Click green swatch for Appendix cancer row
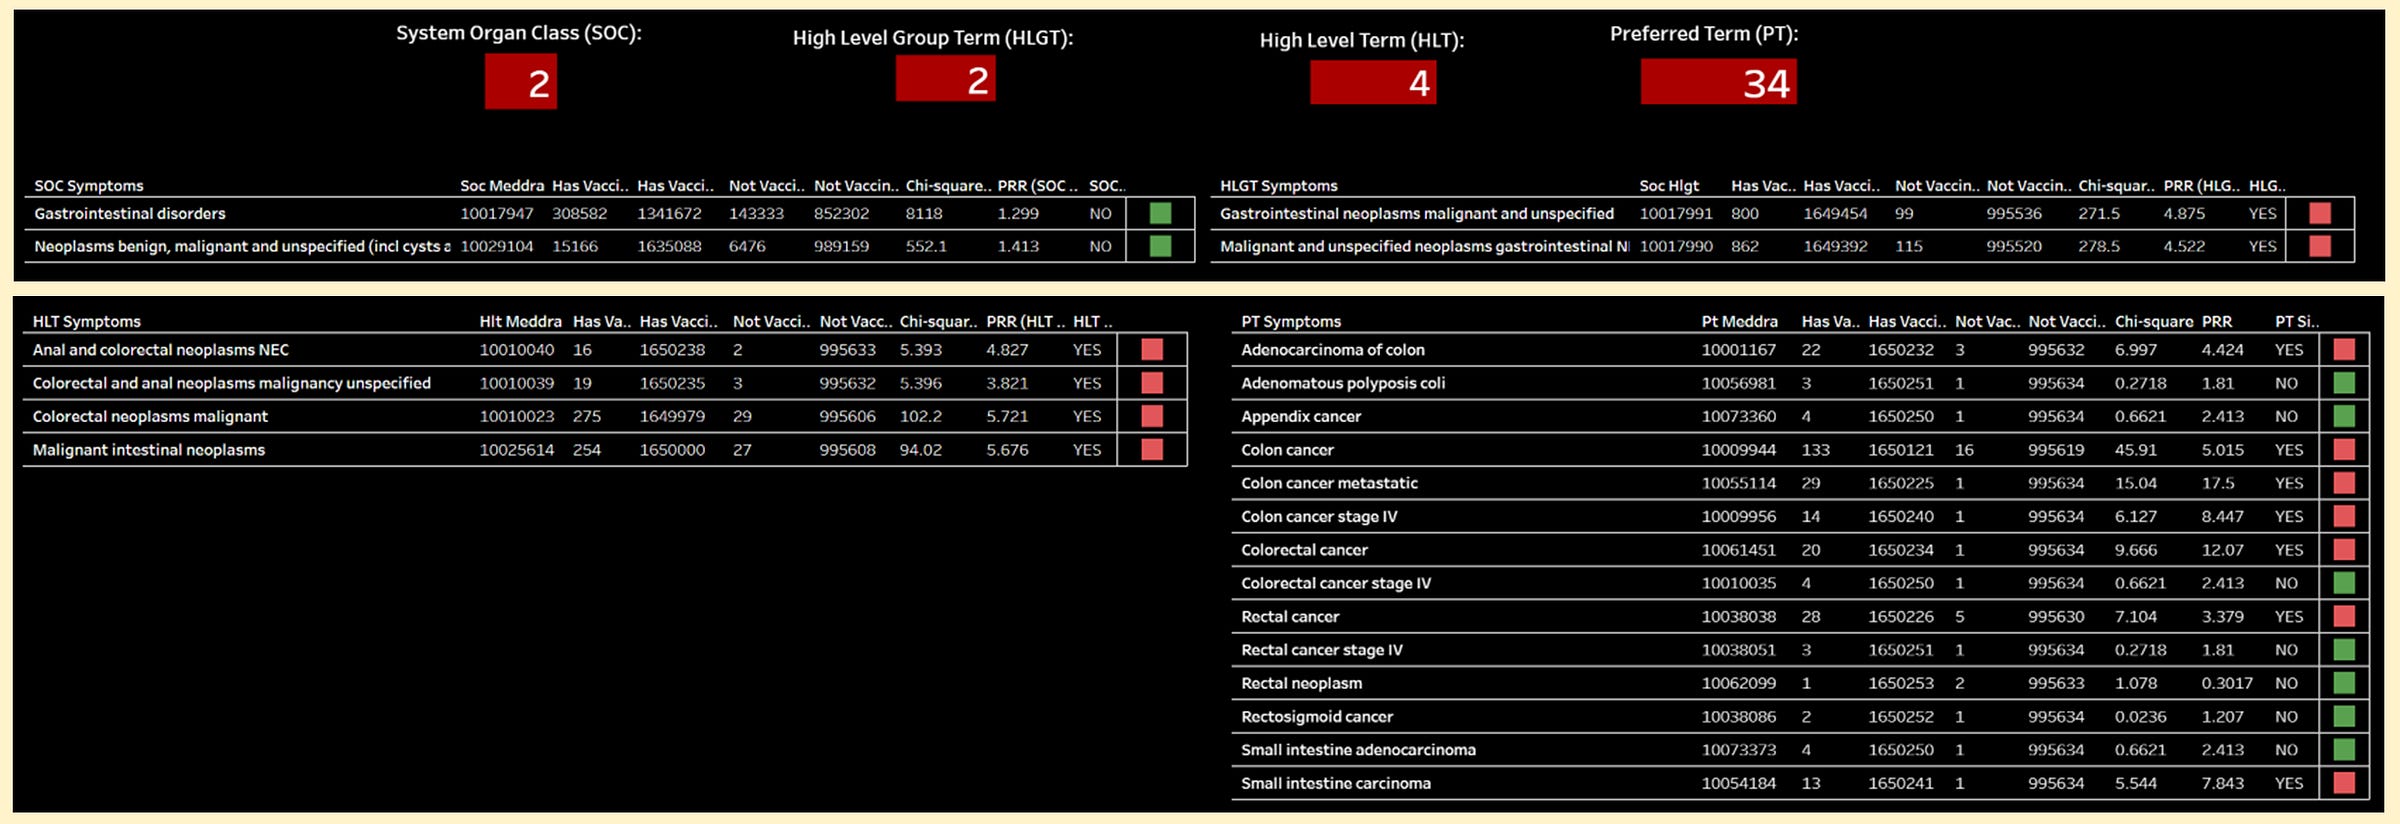2400x824 pixels. pyautogui.click(x=2344, y=416)
